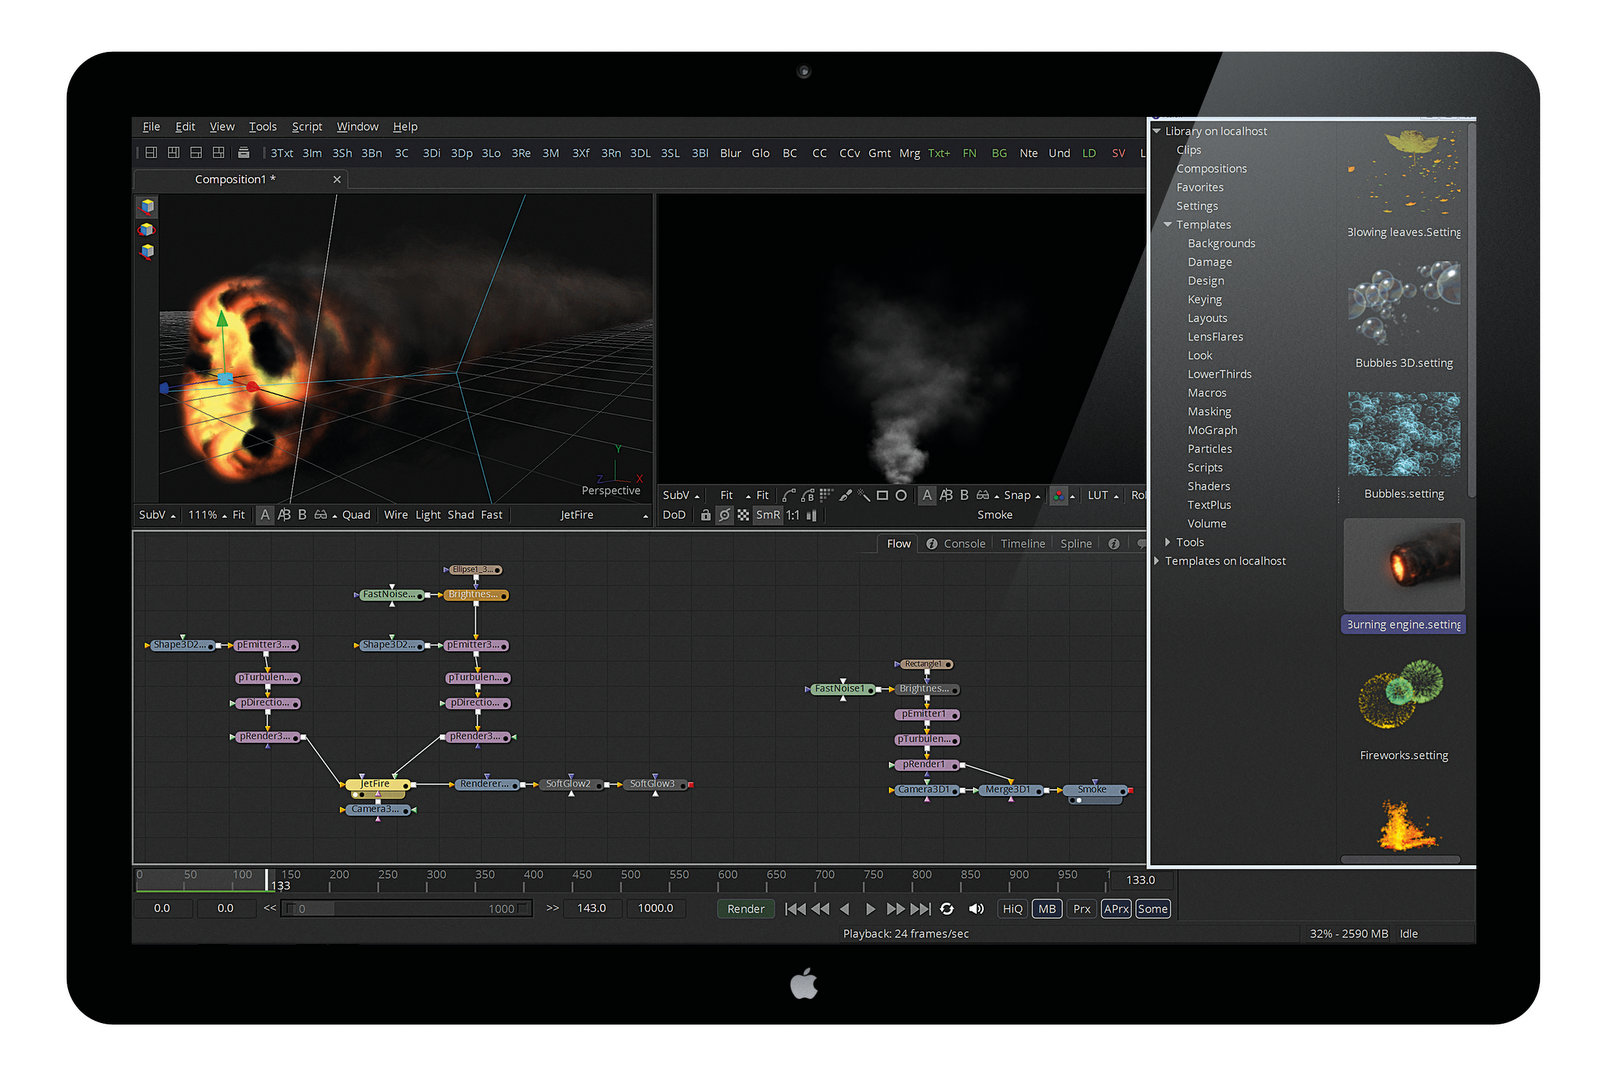
Task: Switch to the Spline tab
Action: tap(1075, 544)
